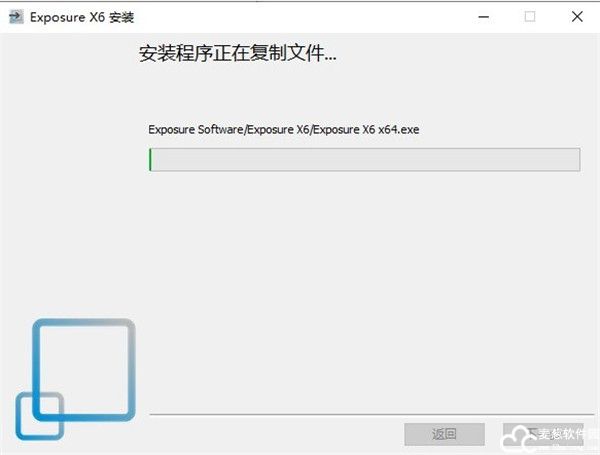Click the heading 安装程序正在复制文件

click(x=238, y=53)
